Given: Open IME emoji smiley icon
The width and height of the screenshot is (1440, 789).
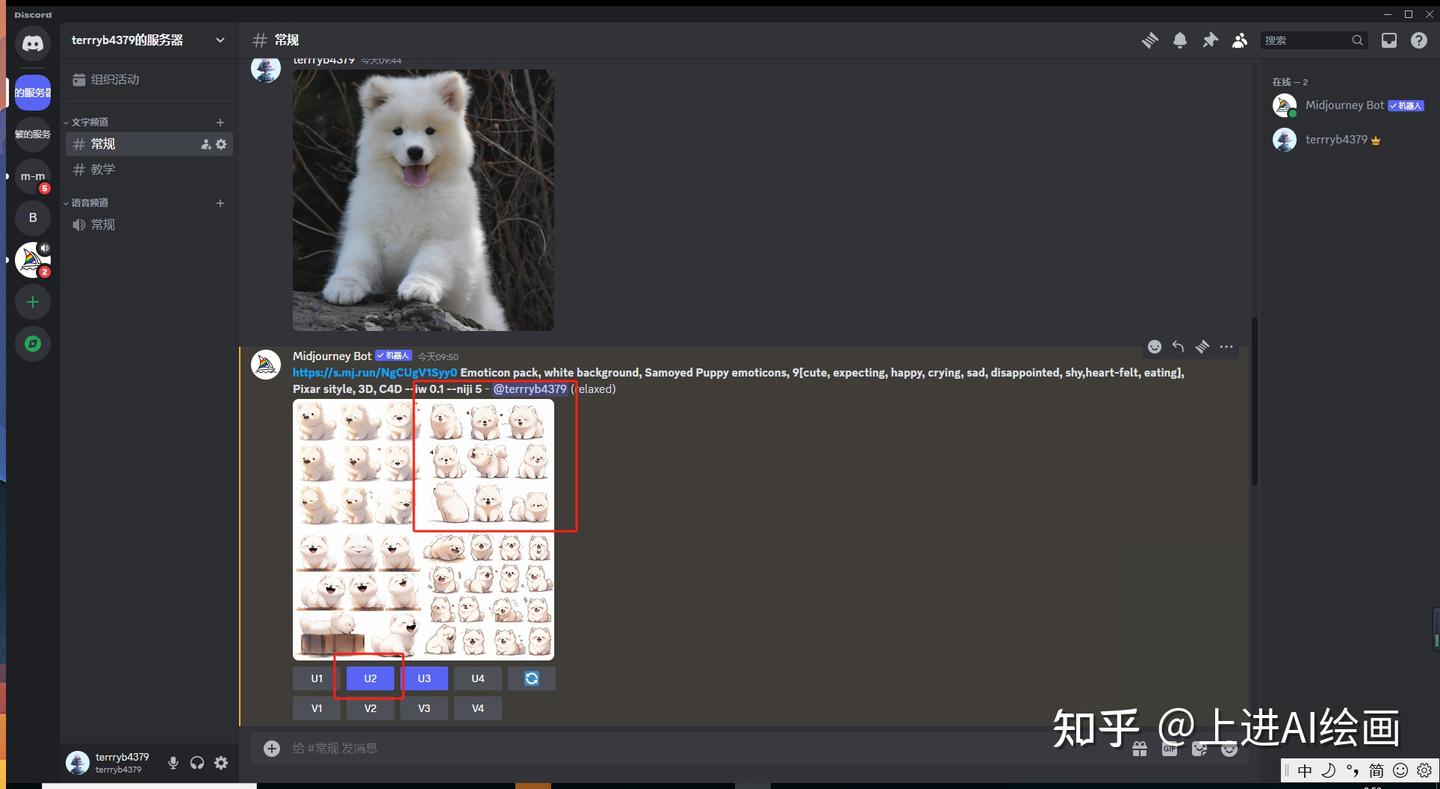Looking at the screenshot, I should tap(1400, 771).
